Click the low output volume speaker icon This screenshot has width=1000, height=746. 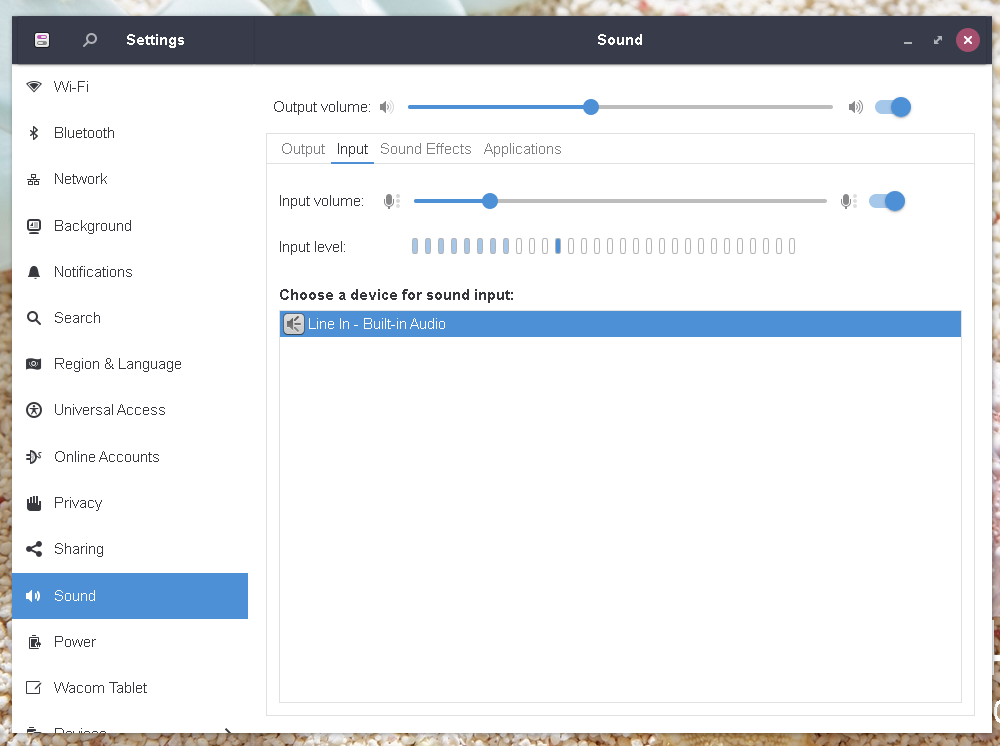click(x=387, y=107)
